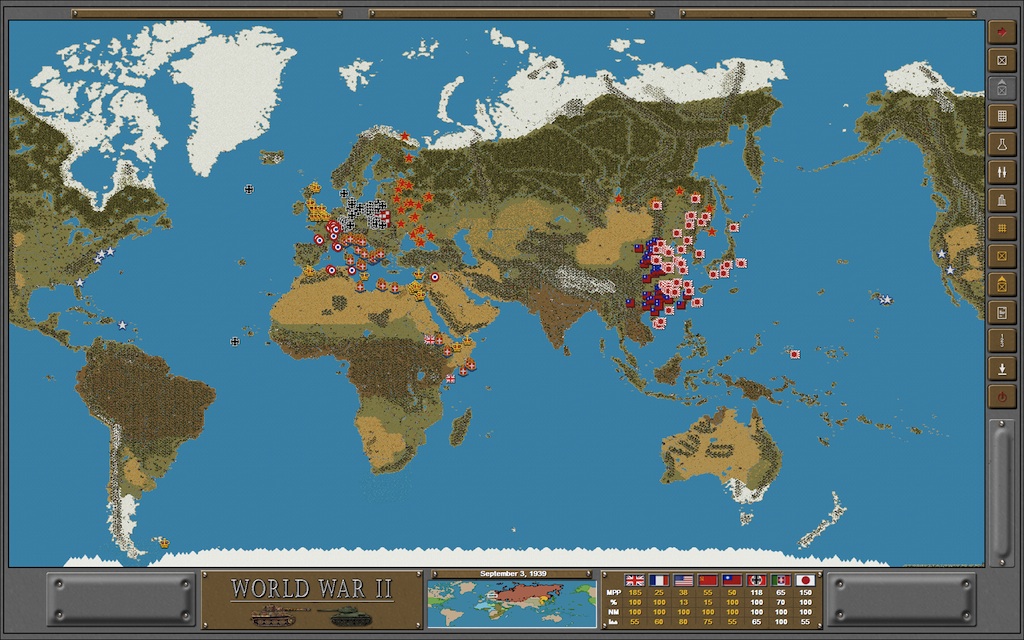
Task: Toggle the orange crossed-box unit display
Action: [x=1001, y=256]
